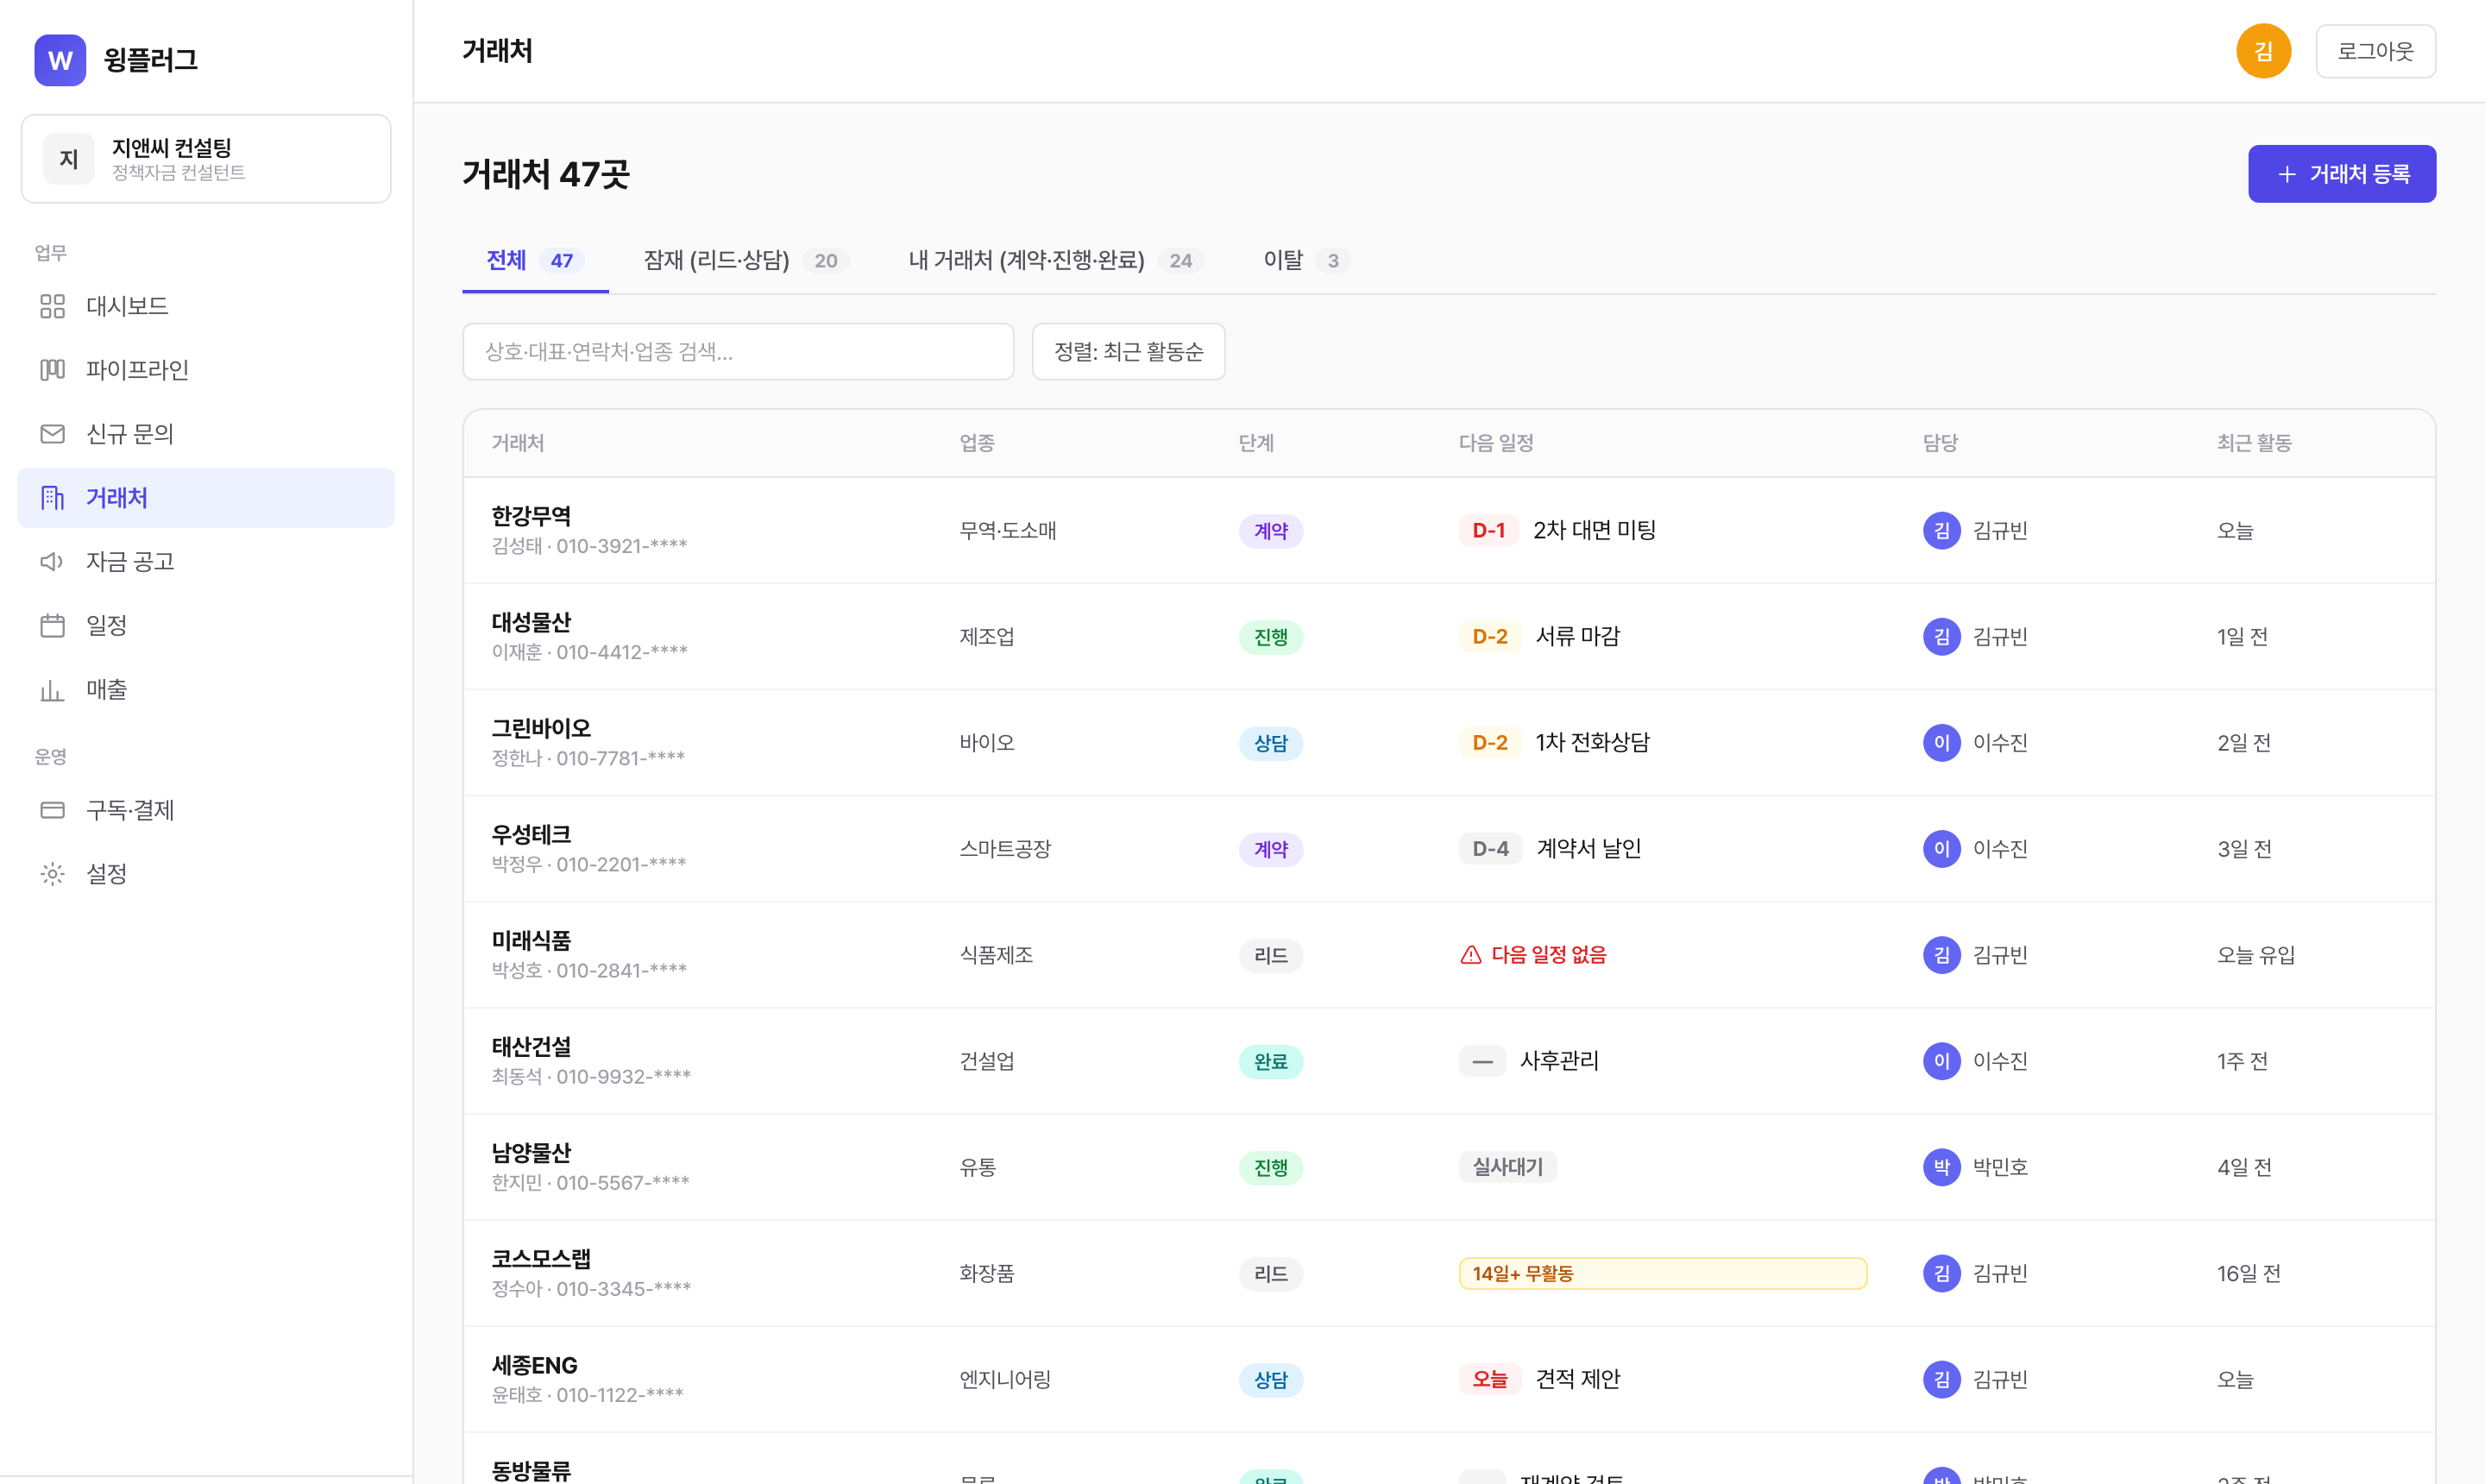Open the 한강무역 client name
This screenshot has width=2485, height=1484.
(x=531, y=516)
